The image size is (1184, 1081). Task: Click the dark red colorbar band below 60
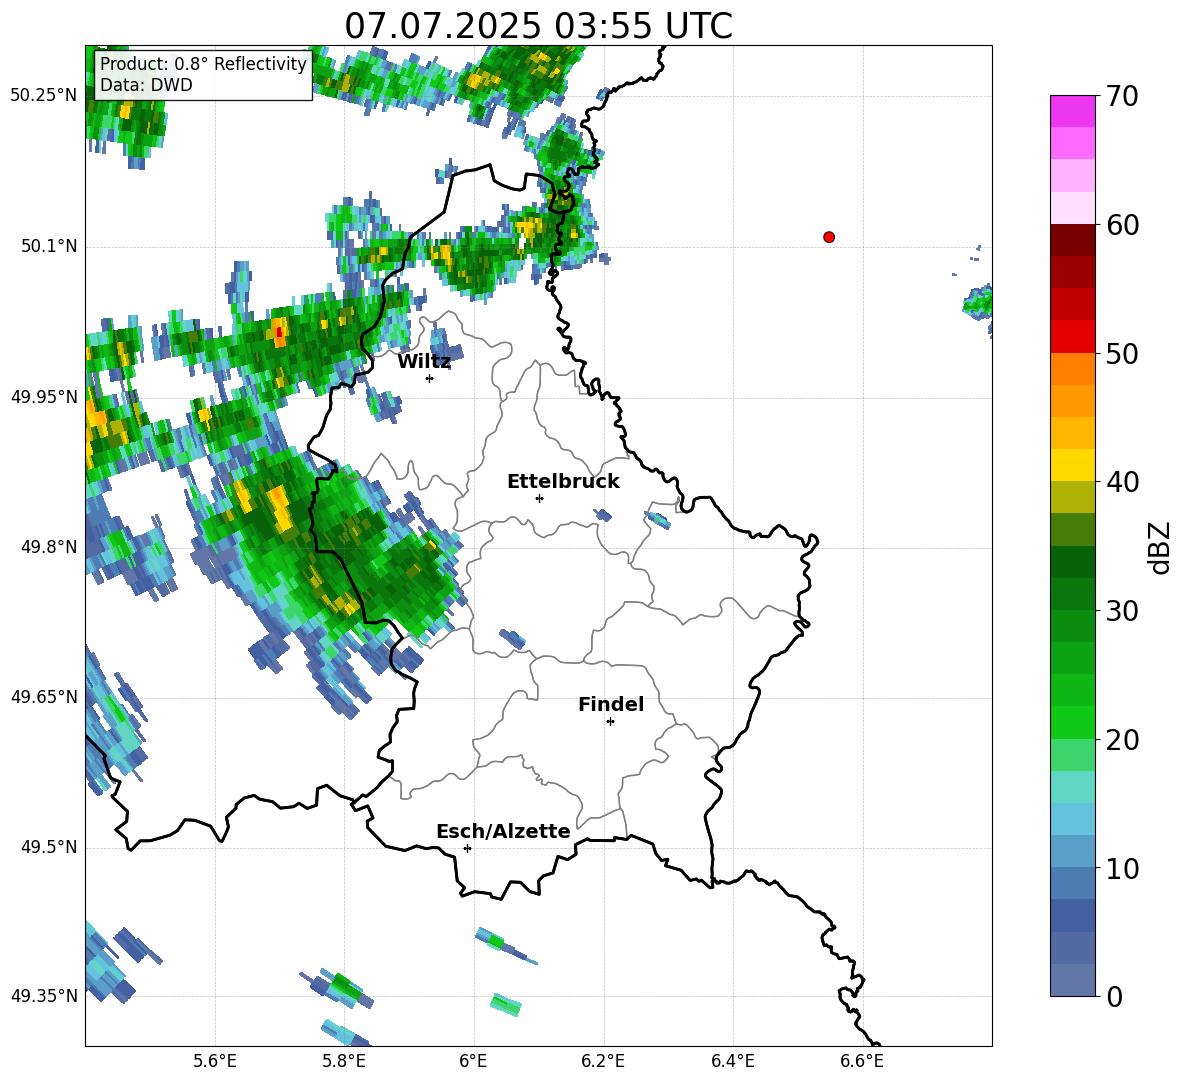pos(1072,240)
